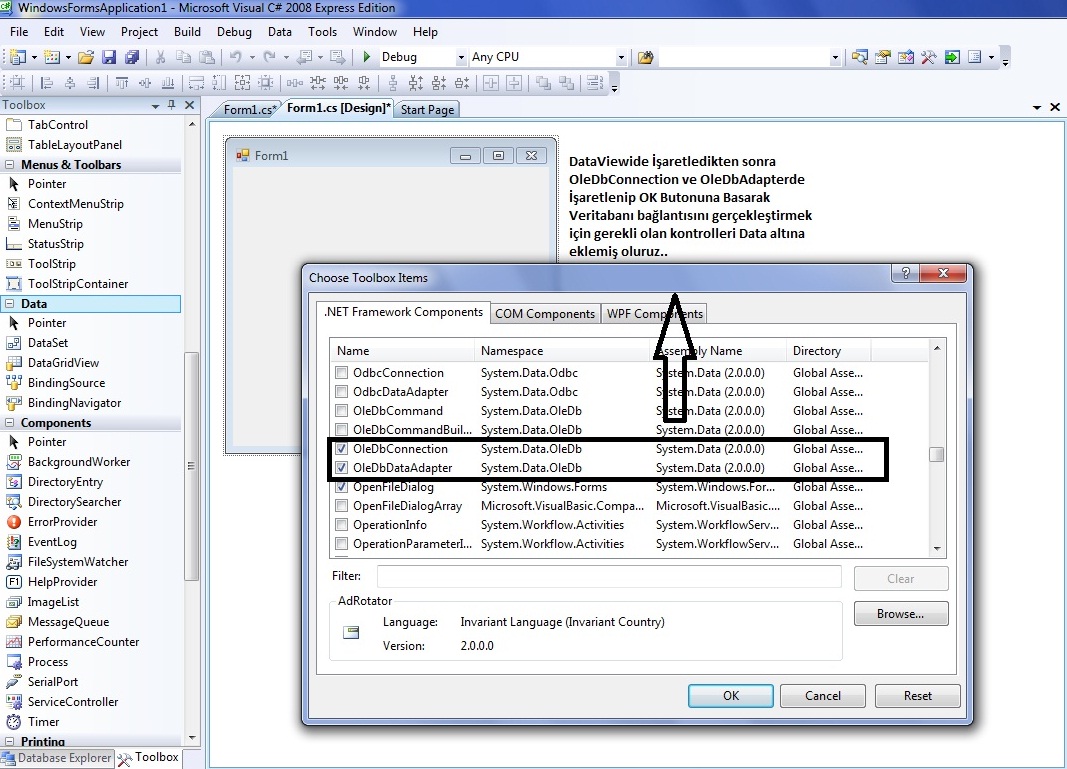Viewport: 1067px width, 769px height.
Task: Switch to the COM Components tab
Action: [545, 314]
